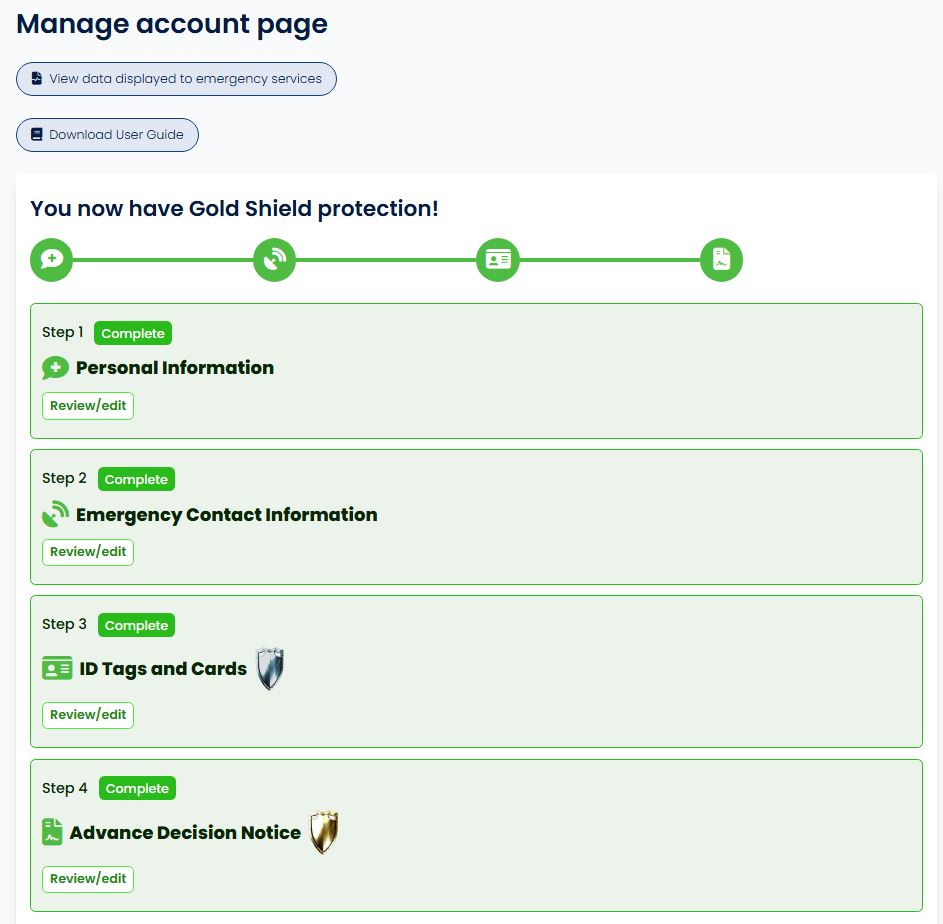Click the Complete badge next to Step 1
Viewport: 943px width, 924px height.
point(132,332)
